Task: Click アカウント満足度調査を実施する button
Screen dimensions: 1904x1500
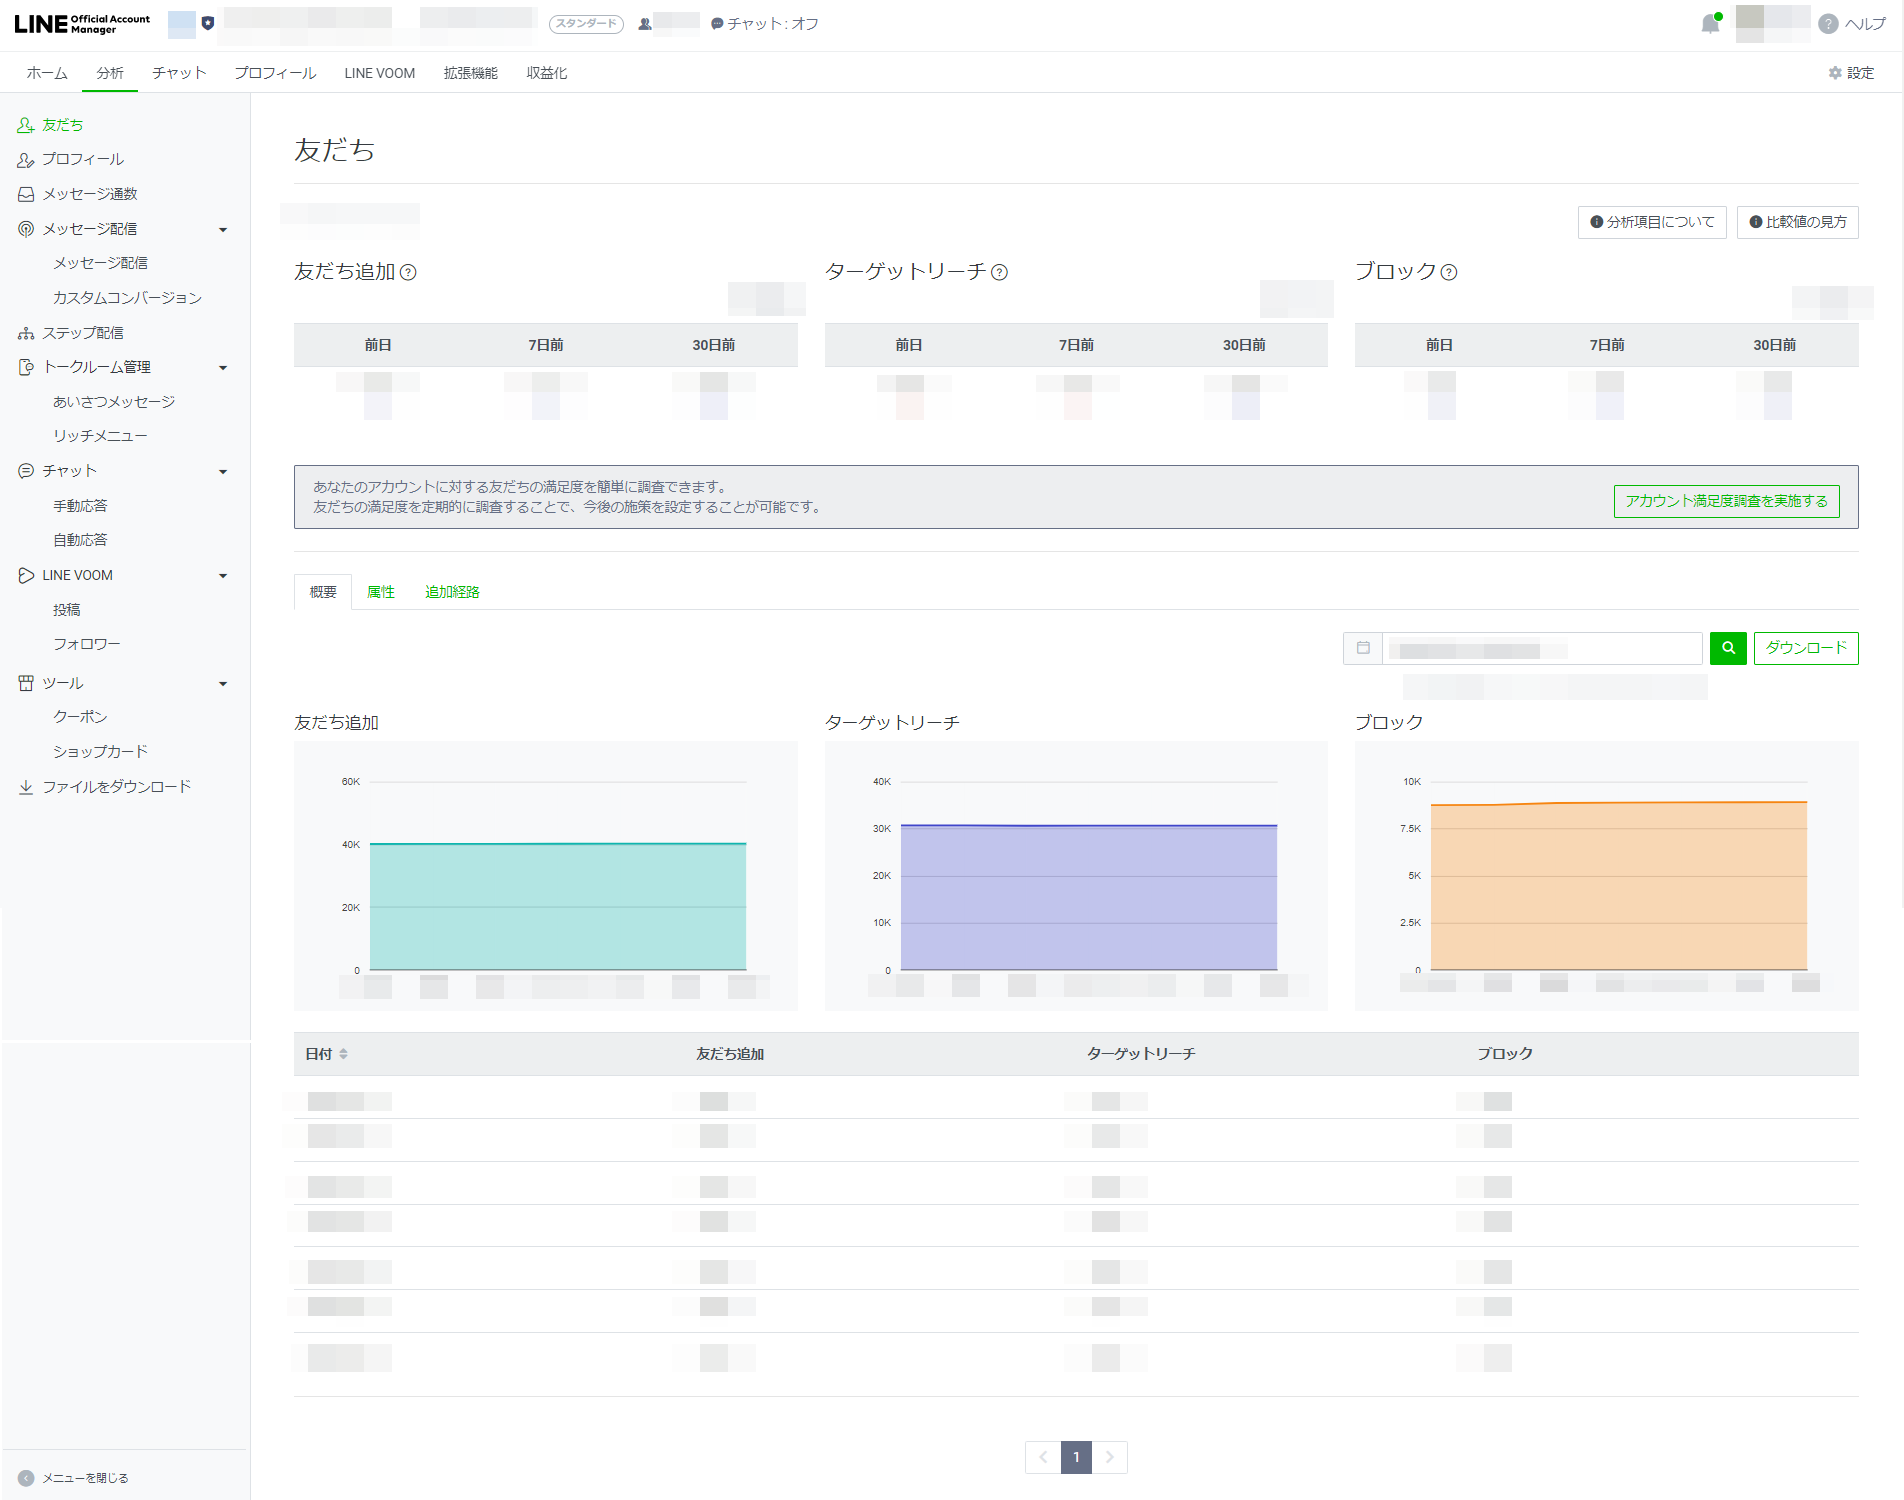Action: click(1726, 501)
